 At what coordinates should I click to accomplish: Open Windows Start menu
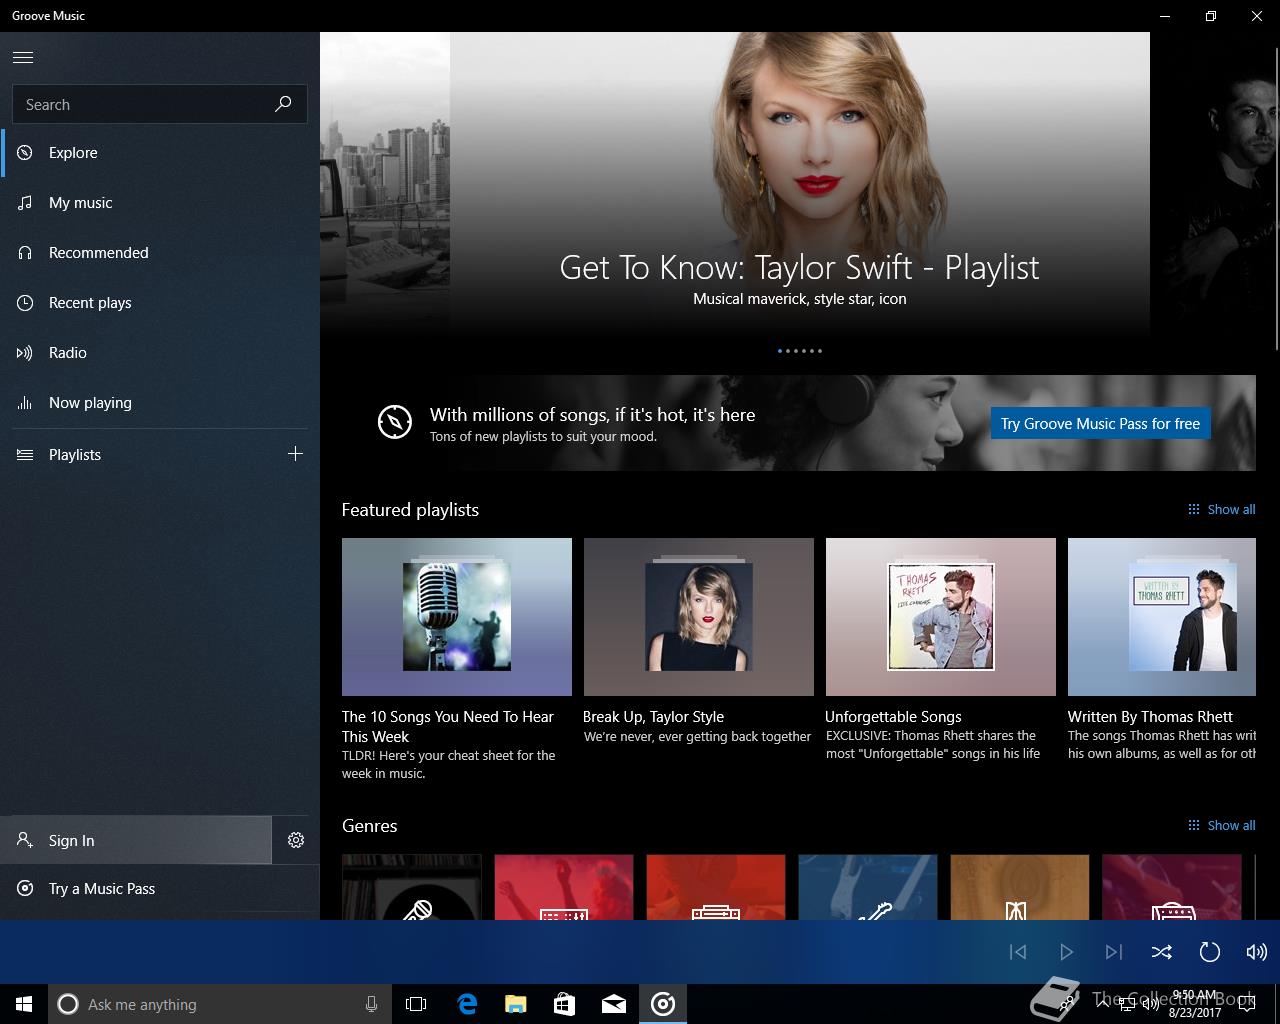click(x=24, y=1004)
